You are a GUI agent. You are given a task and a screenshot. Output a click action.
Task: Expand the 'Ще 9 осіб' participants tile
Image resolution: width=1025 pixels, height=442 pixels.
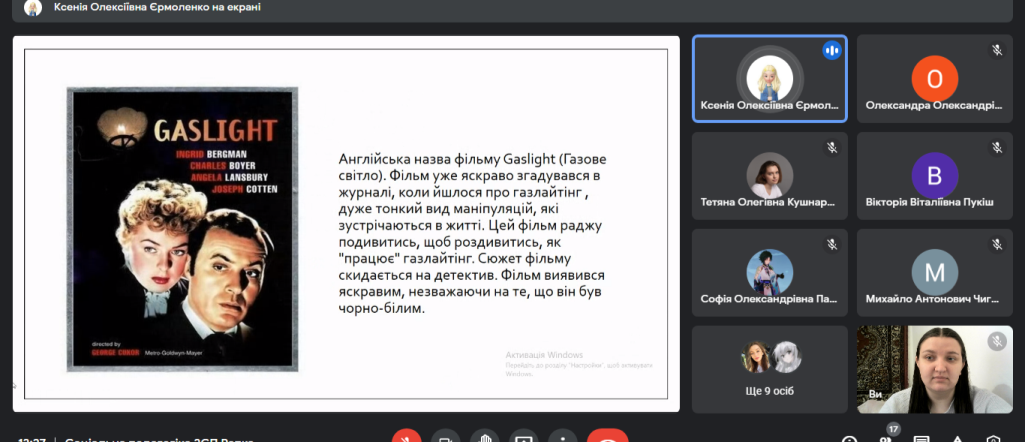coord(768,369)
